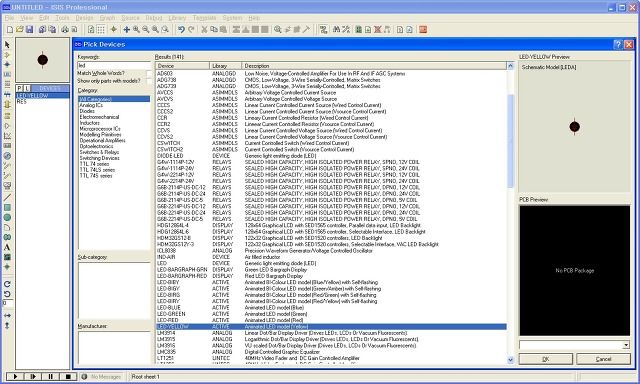Select the 2D box drawing tool
The width and height of the screenshot is (640, 384).
7,207
